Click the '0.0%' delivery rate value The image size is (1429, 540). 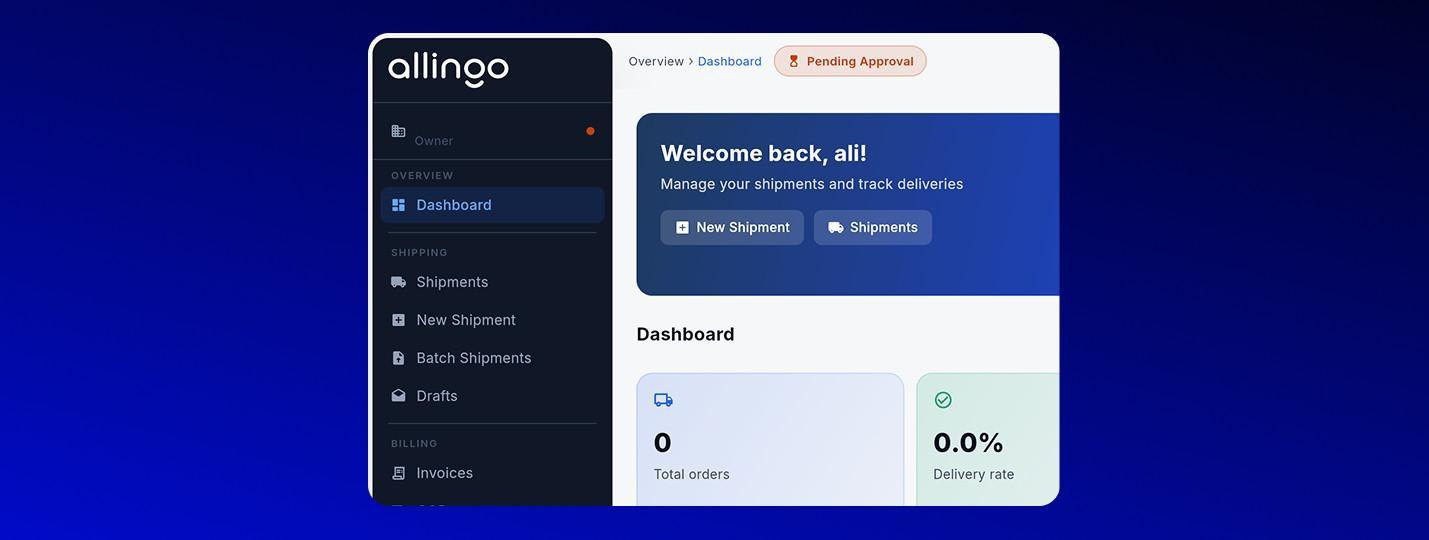pos(968,442)
